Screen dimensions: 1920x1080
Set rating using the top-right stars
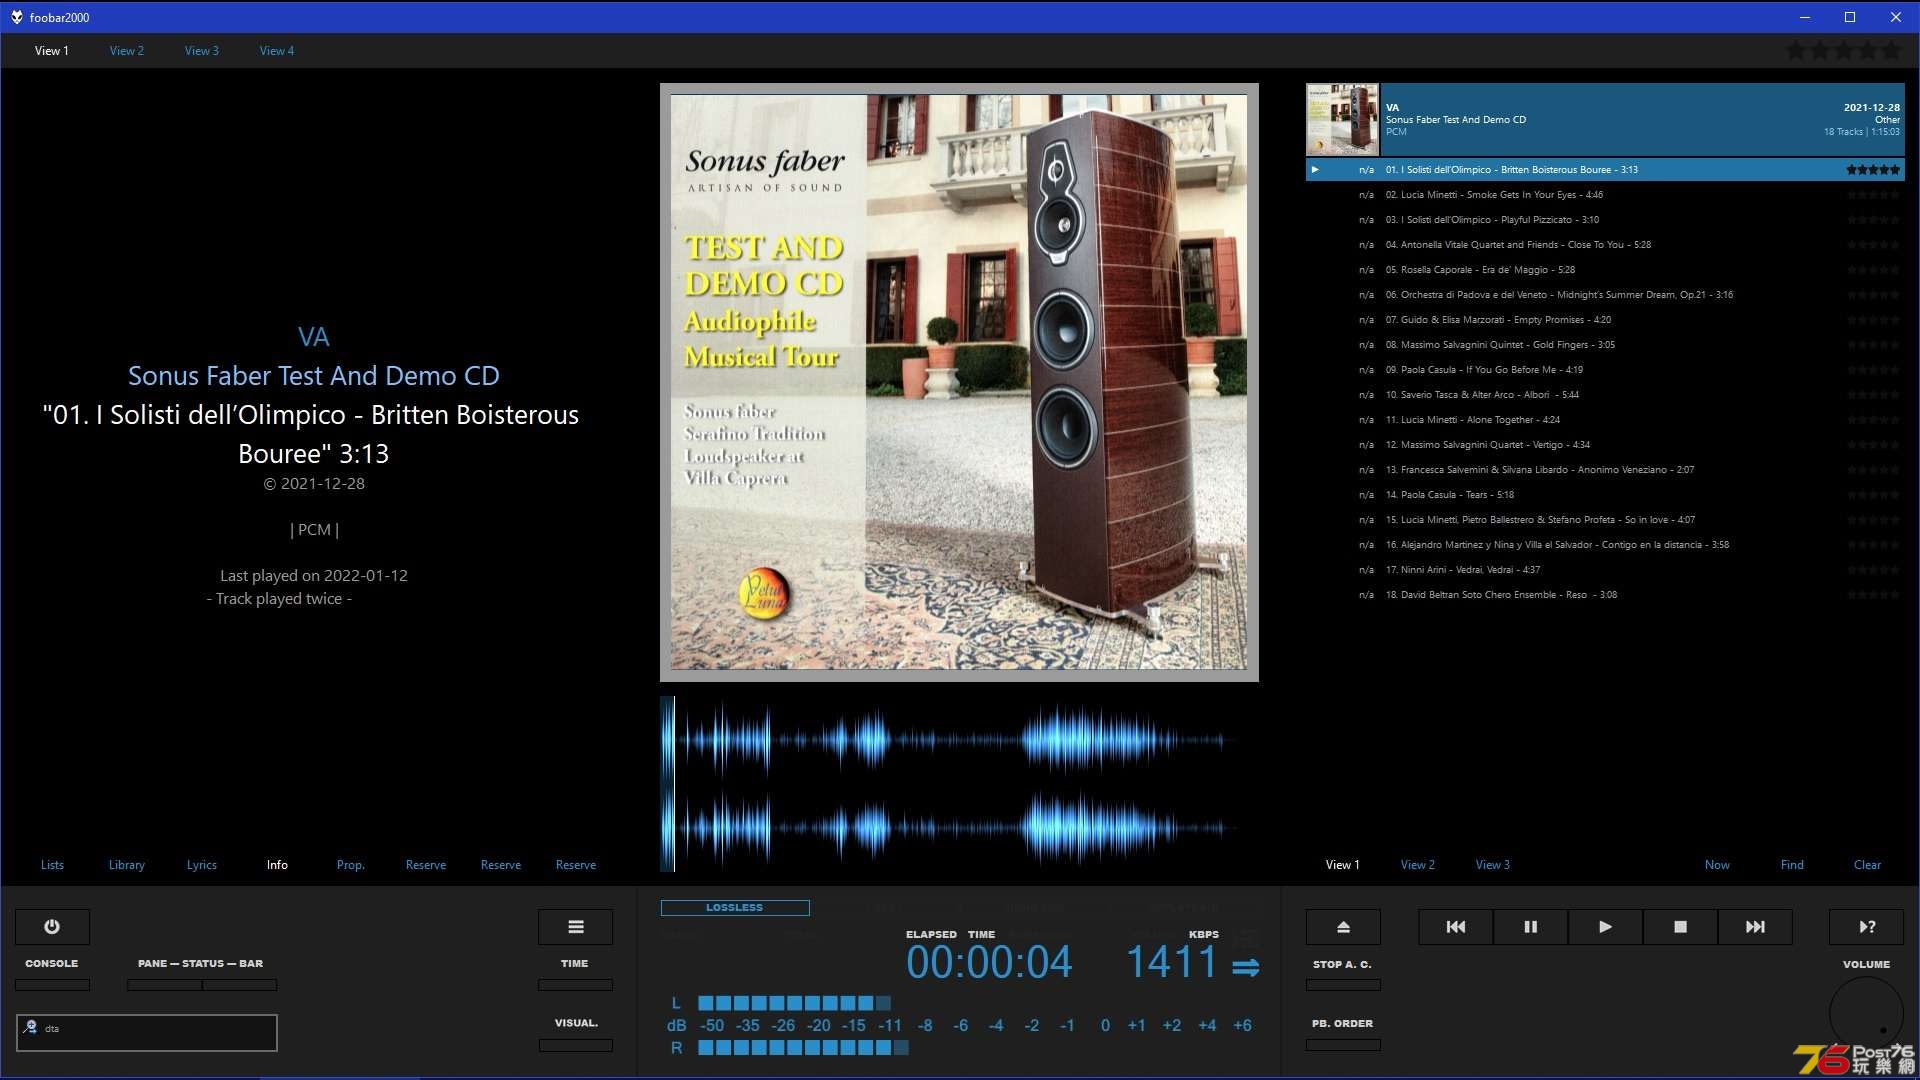pos(1844,50)
